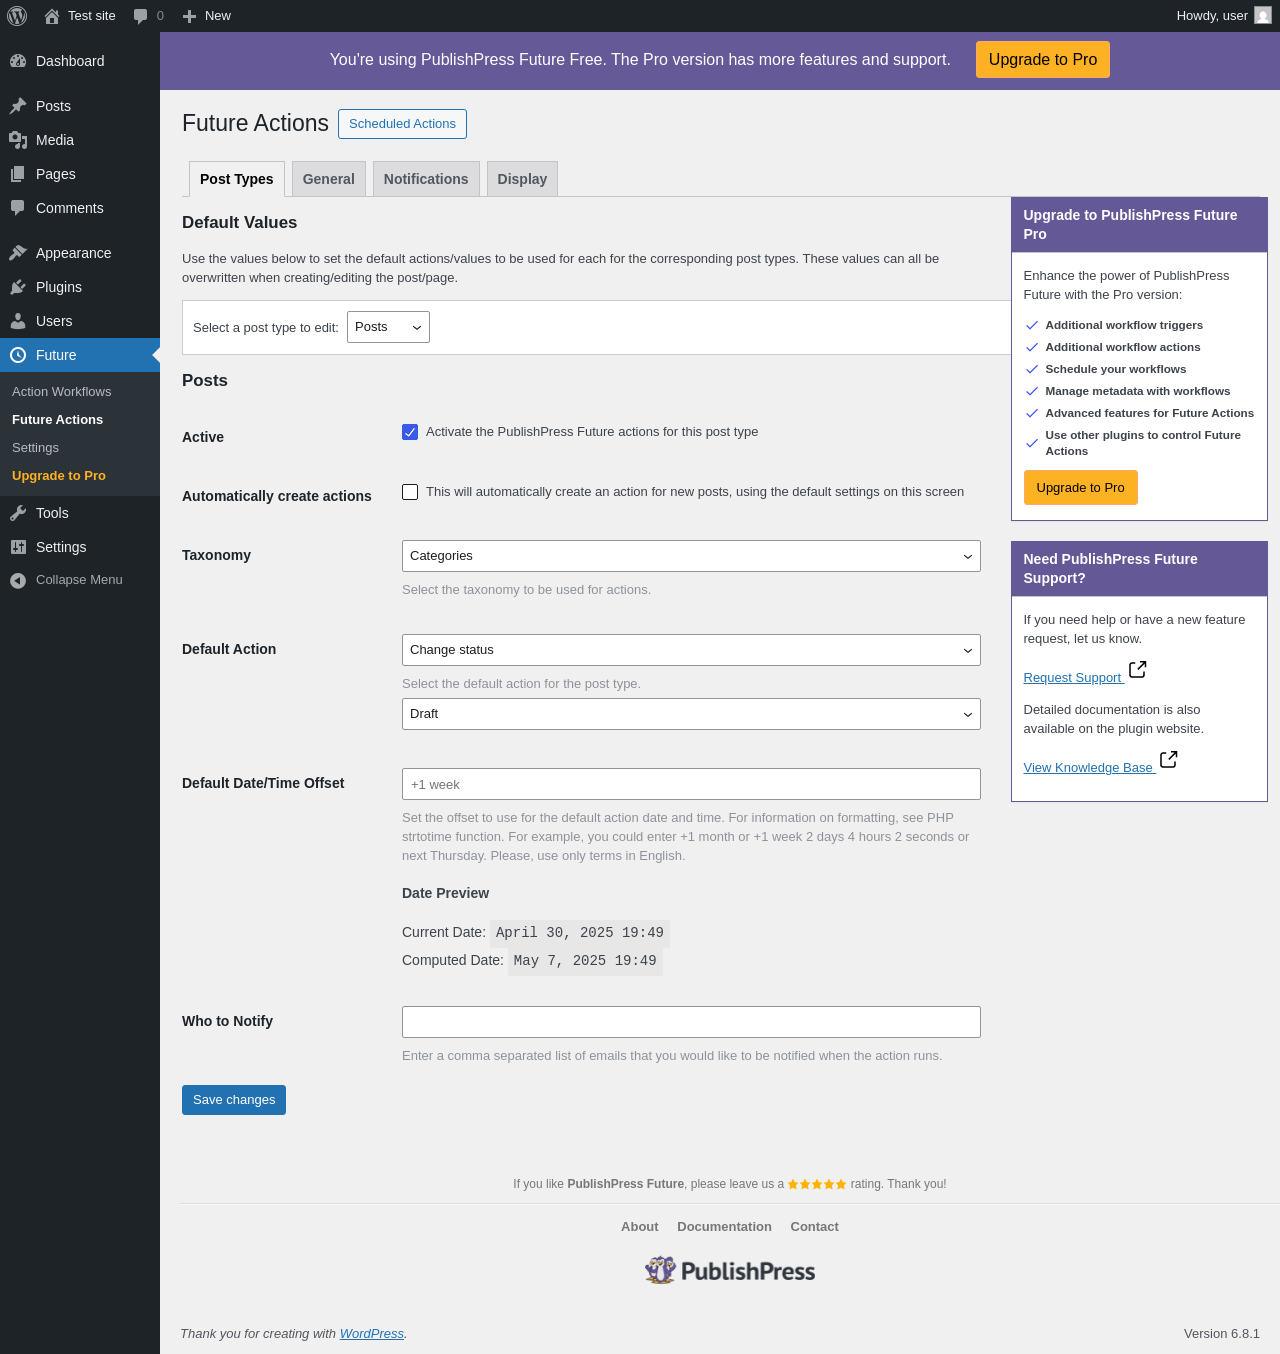Open the Draft status dropdown

tap(691, 714)
